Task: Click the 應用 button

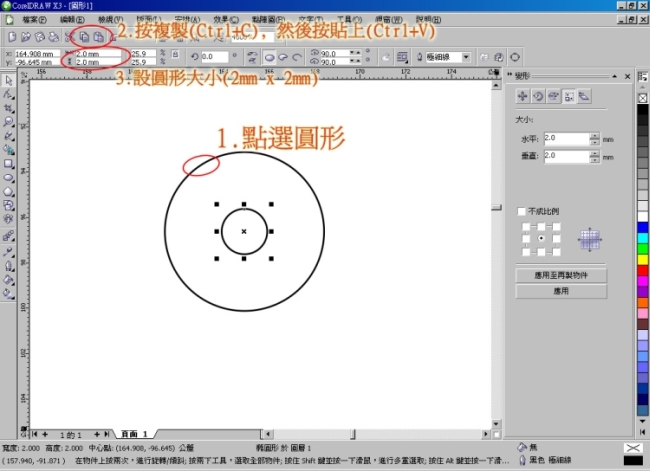Action: click(x=561, y=291)
